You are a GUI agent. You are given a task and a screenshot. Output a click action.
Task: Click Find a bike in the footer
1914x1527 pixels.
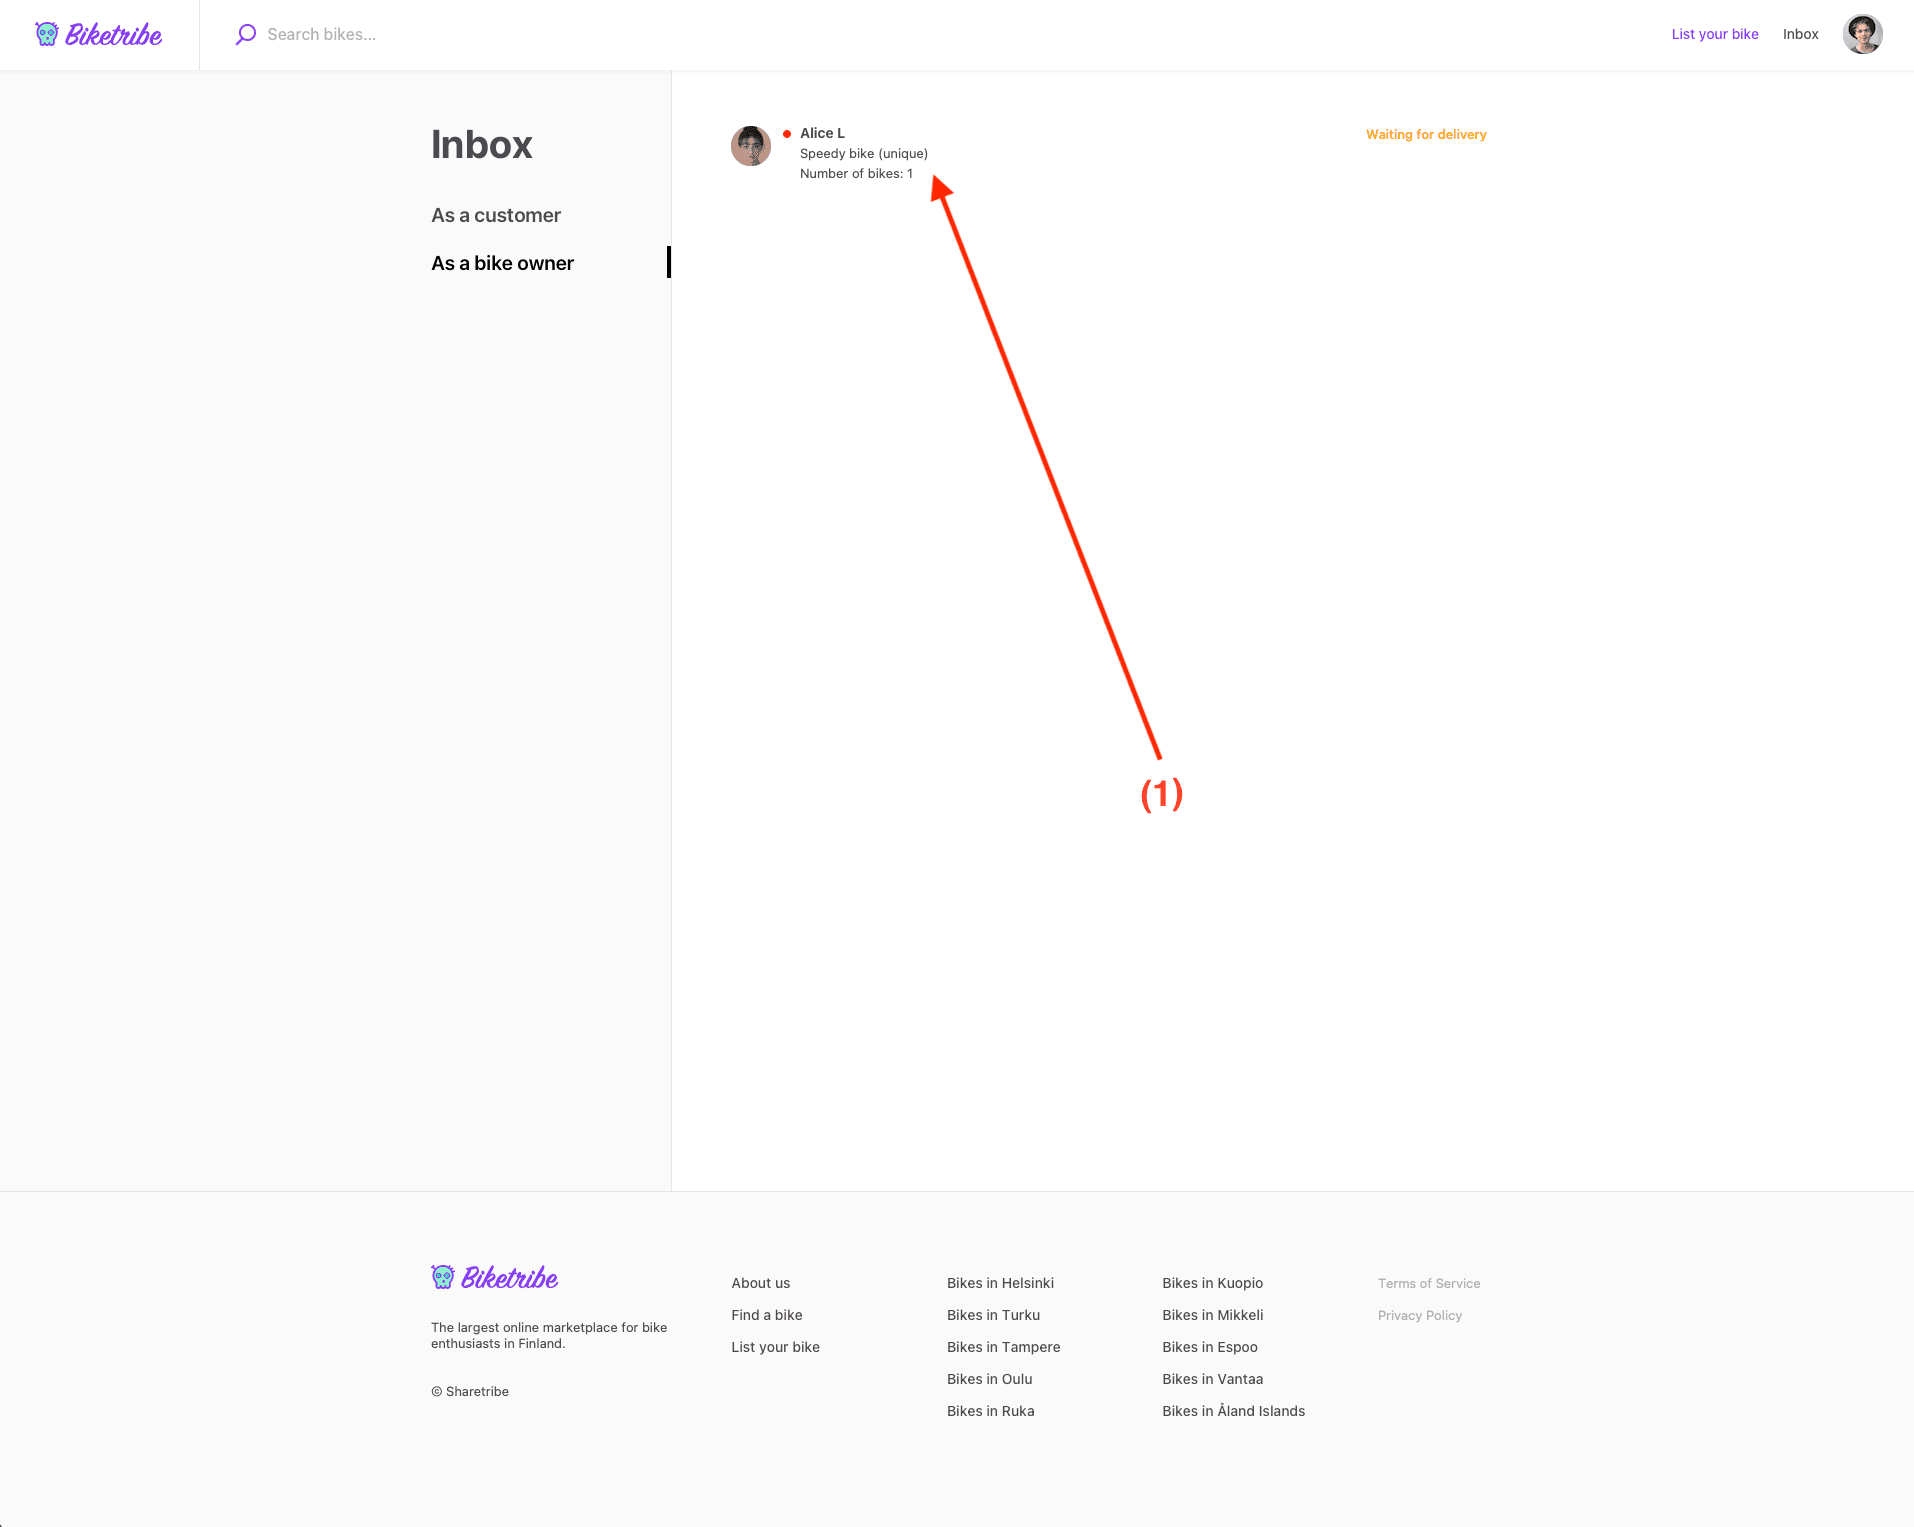(x=766, y=1315)
